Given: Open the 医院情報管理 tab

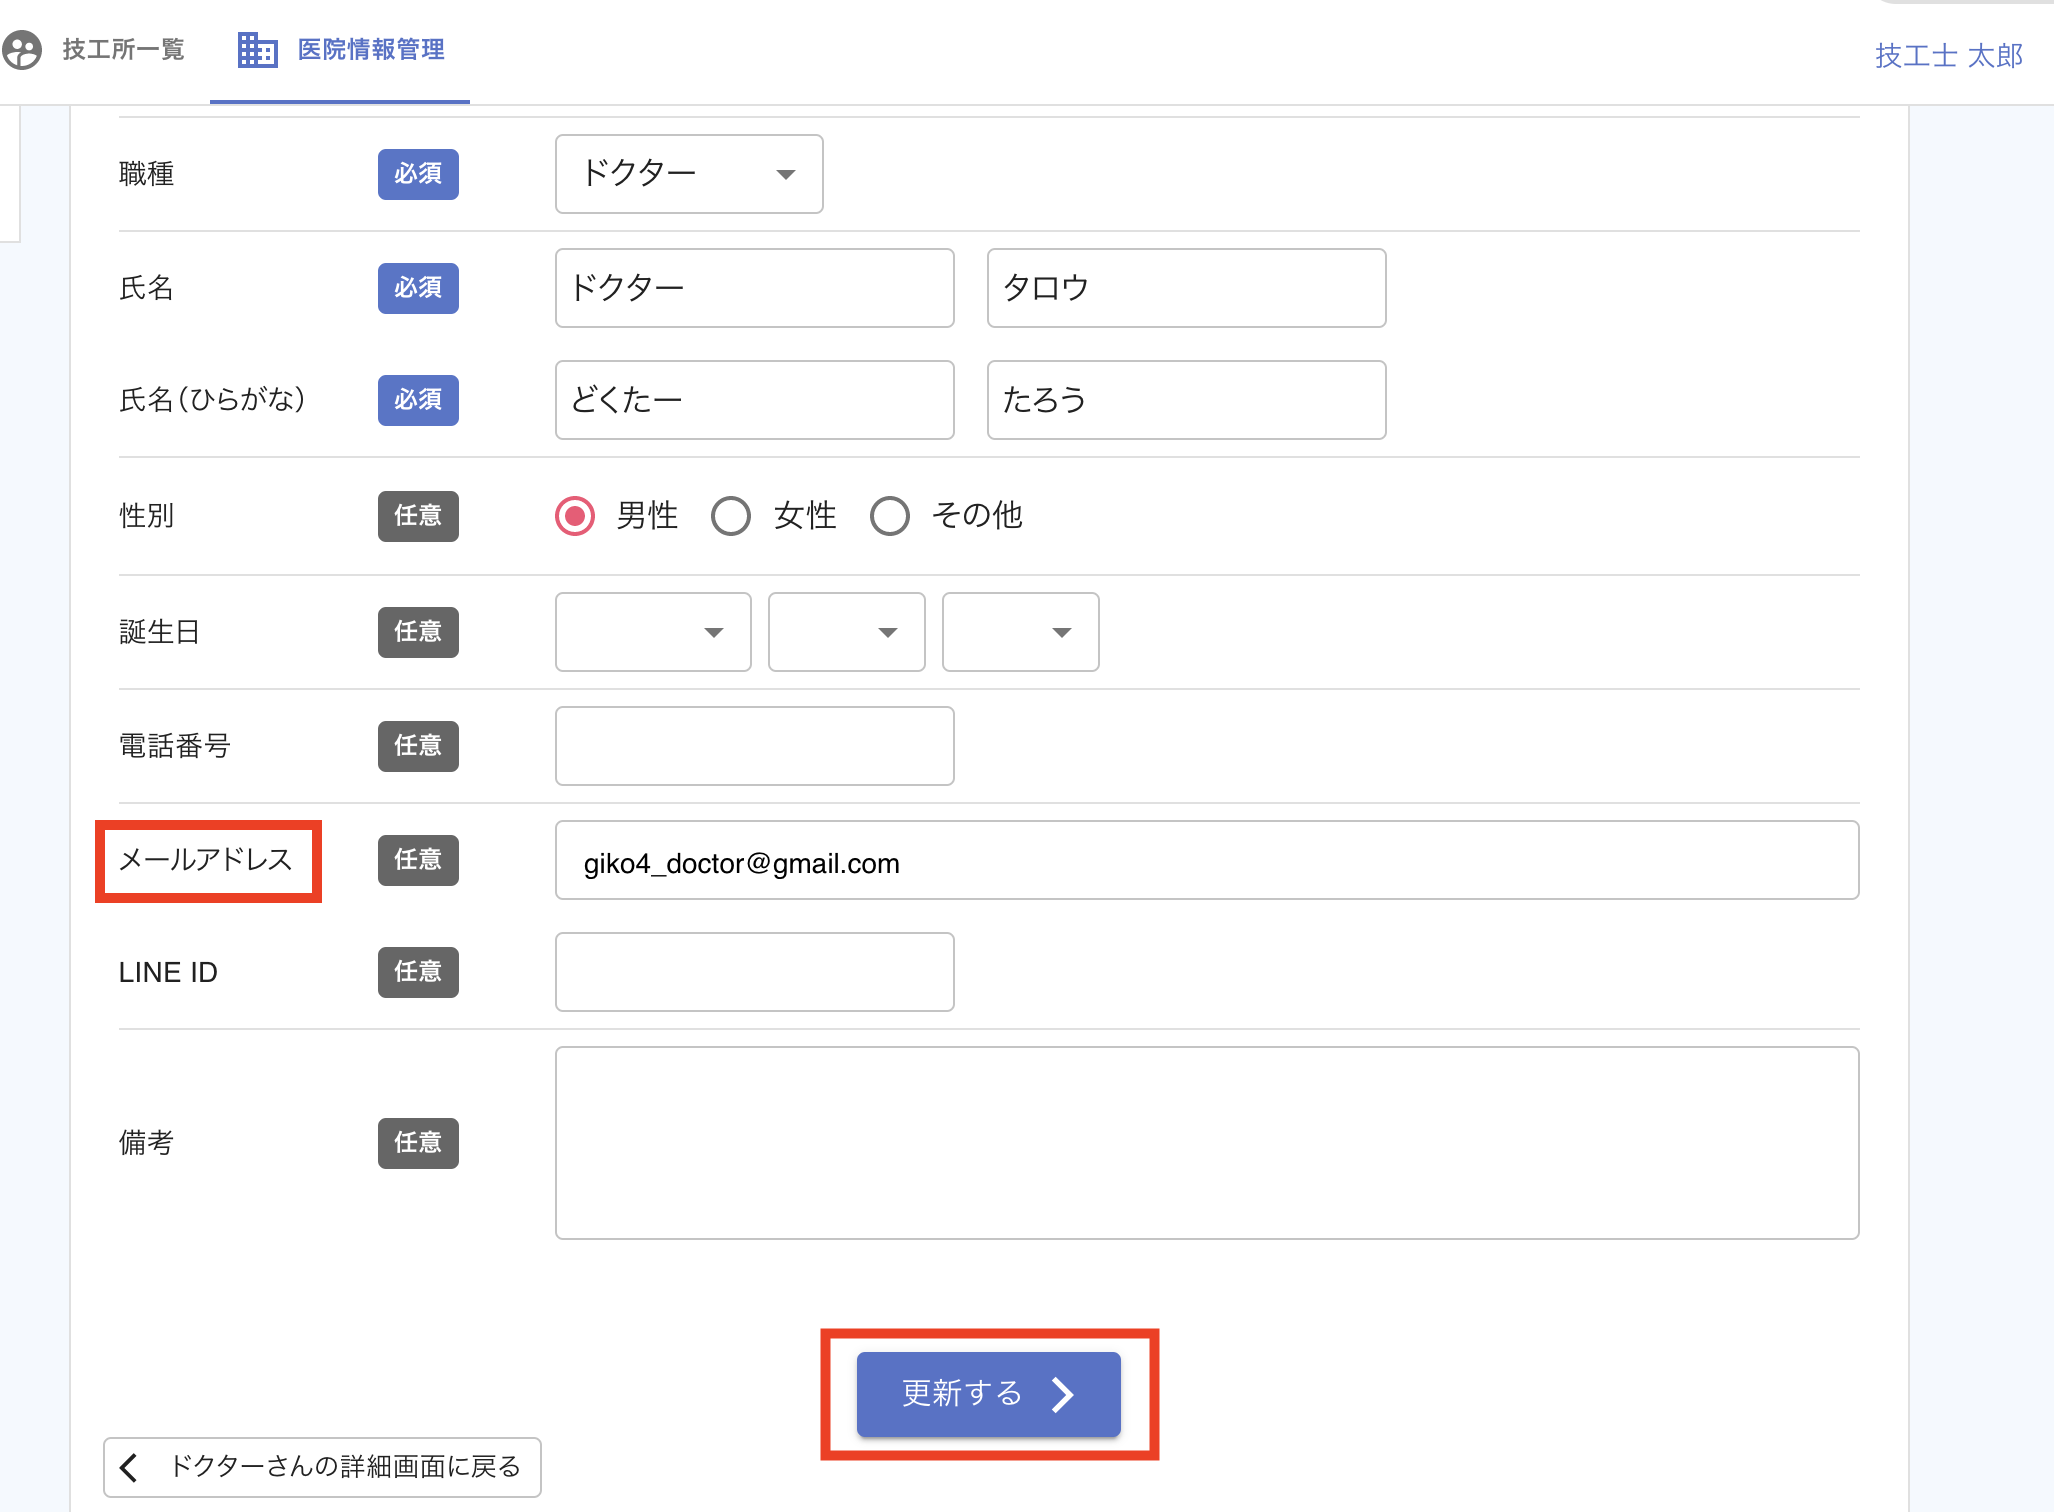Looking at the screenshot, I should [x=370, y=50].
